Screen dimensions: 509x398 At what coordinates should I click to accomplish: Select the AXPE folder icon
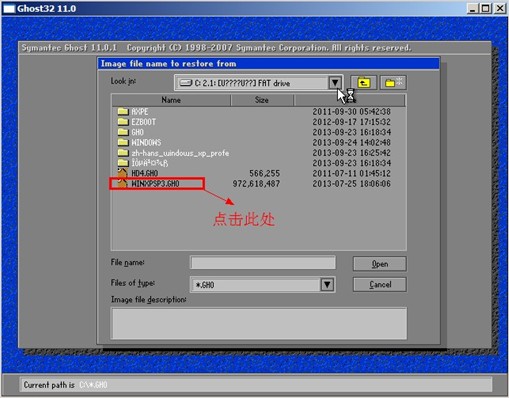click(123, 111)
